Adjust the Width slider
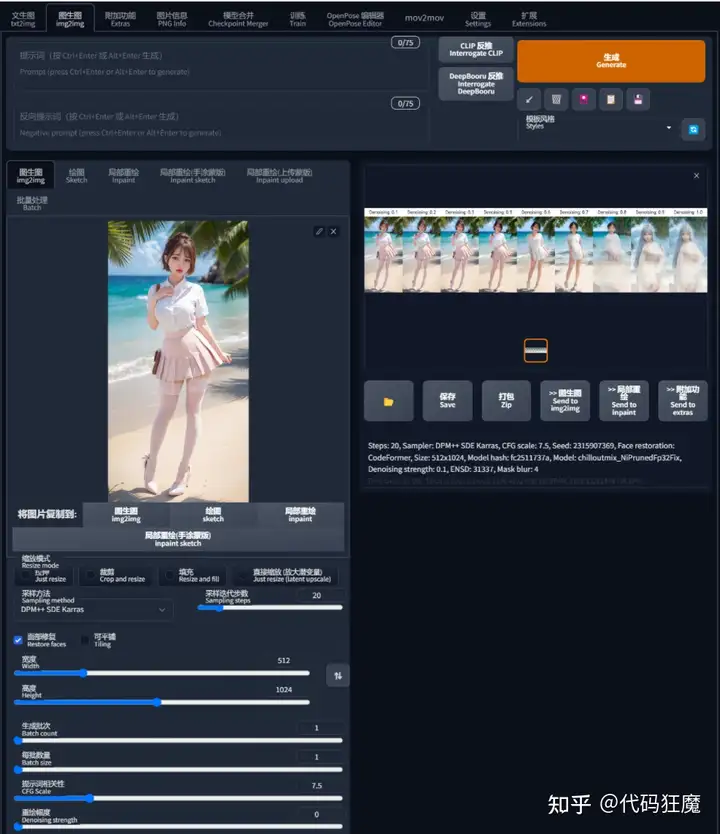The image size is (720, 834). click(162, 673)
